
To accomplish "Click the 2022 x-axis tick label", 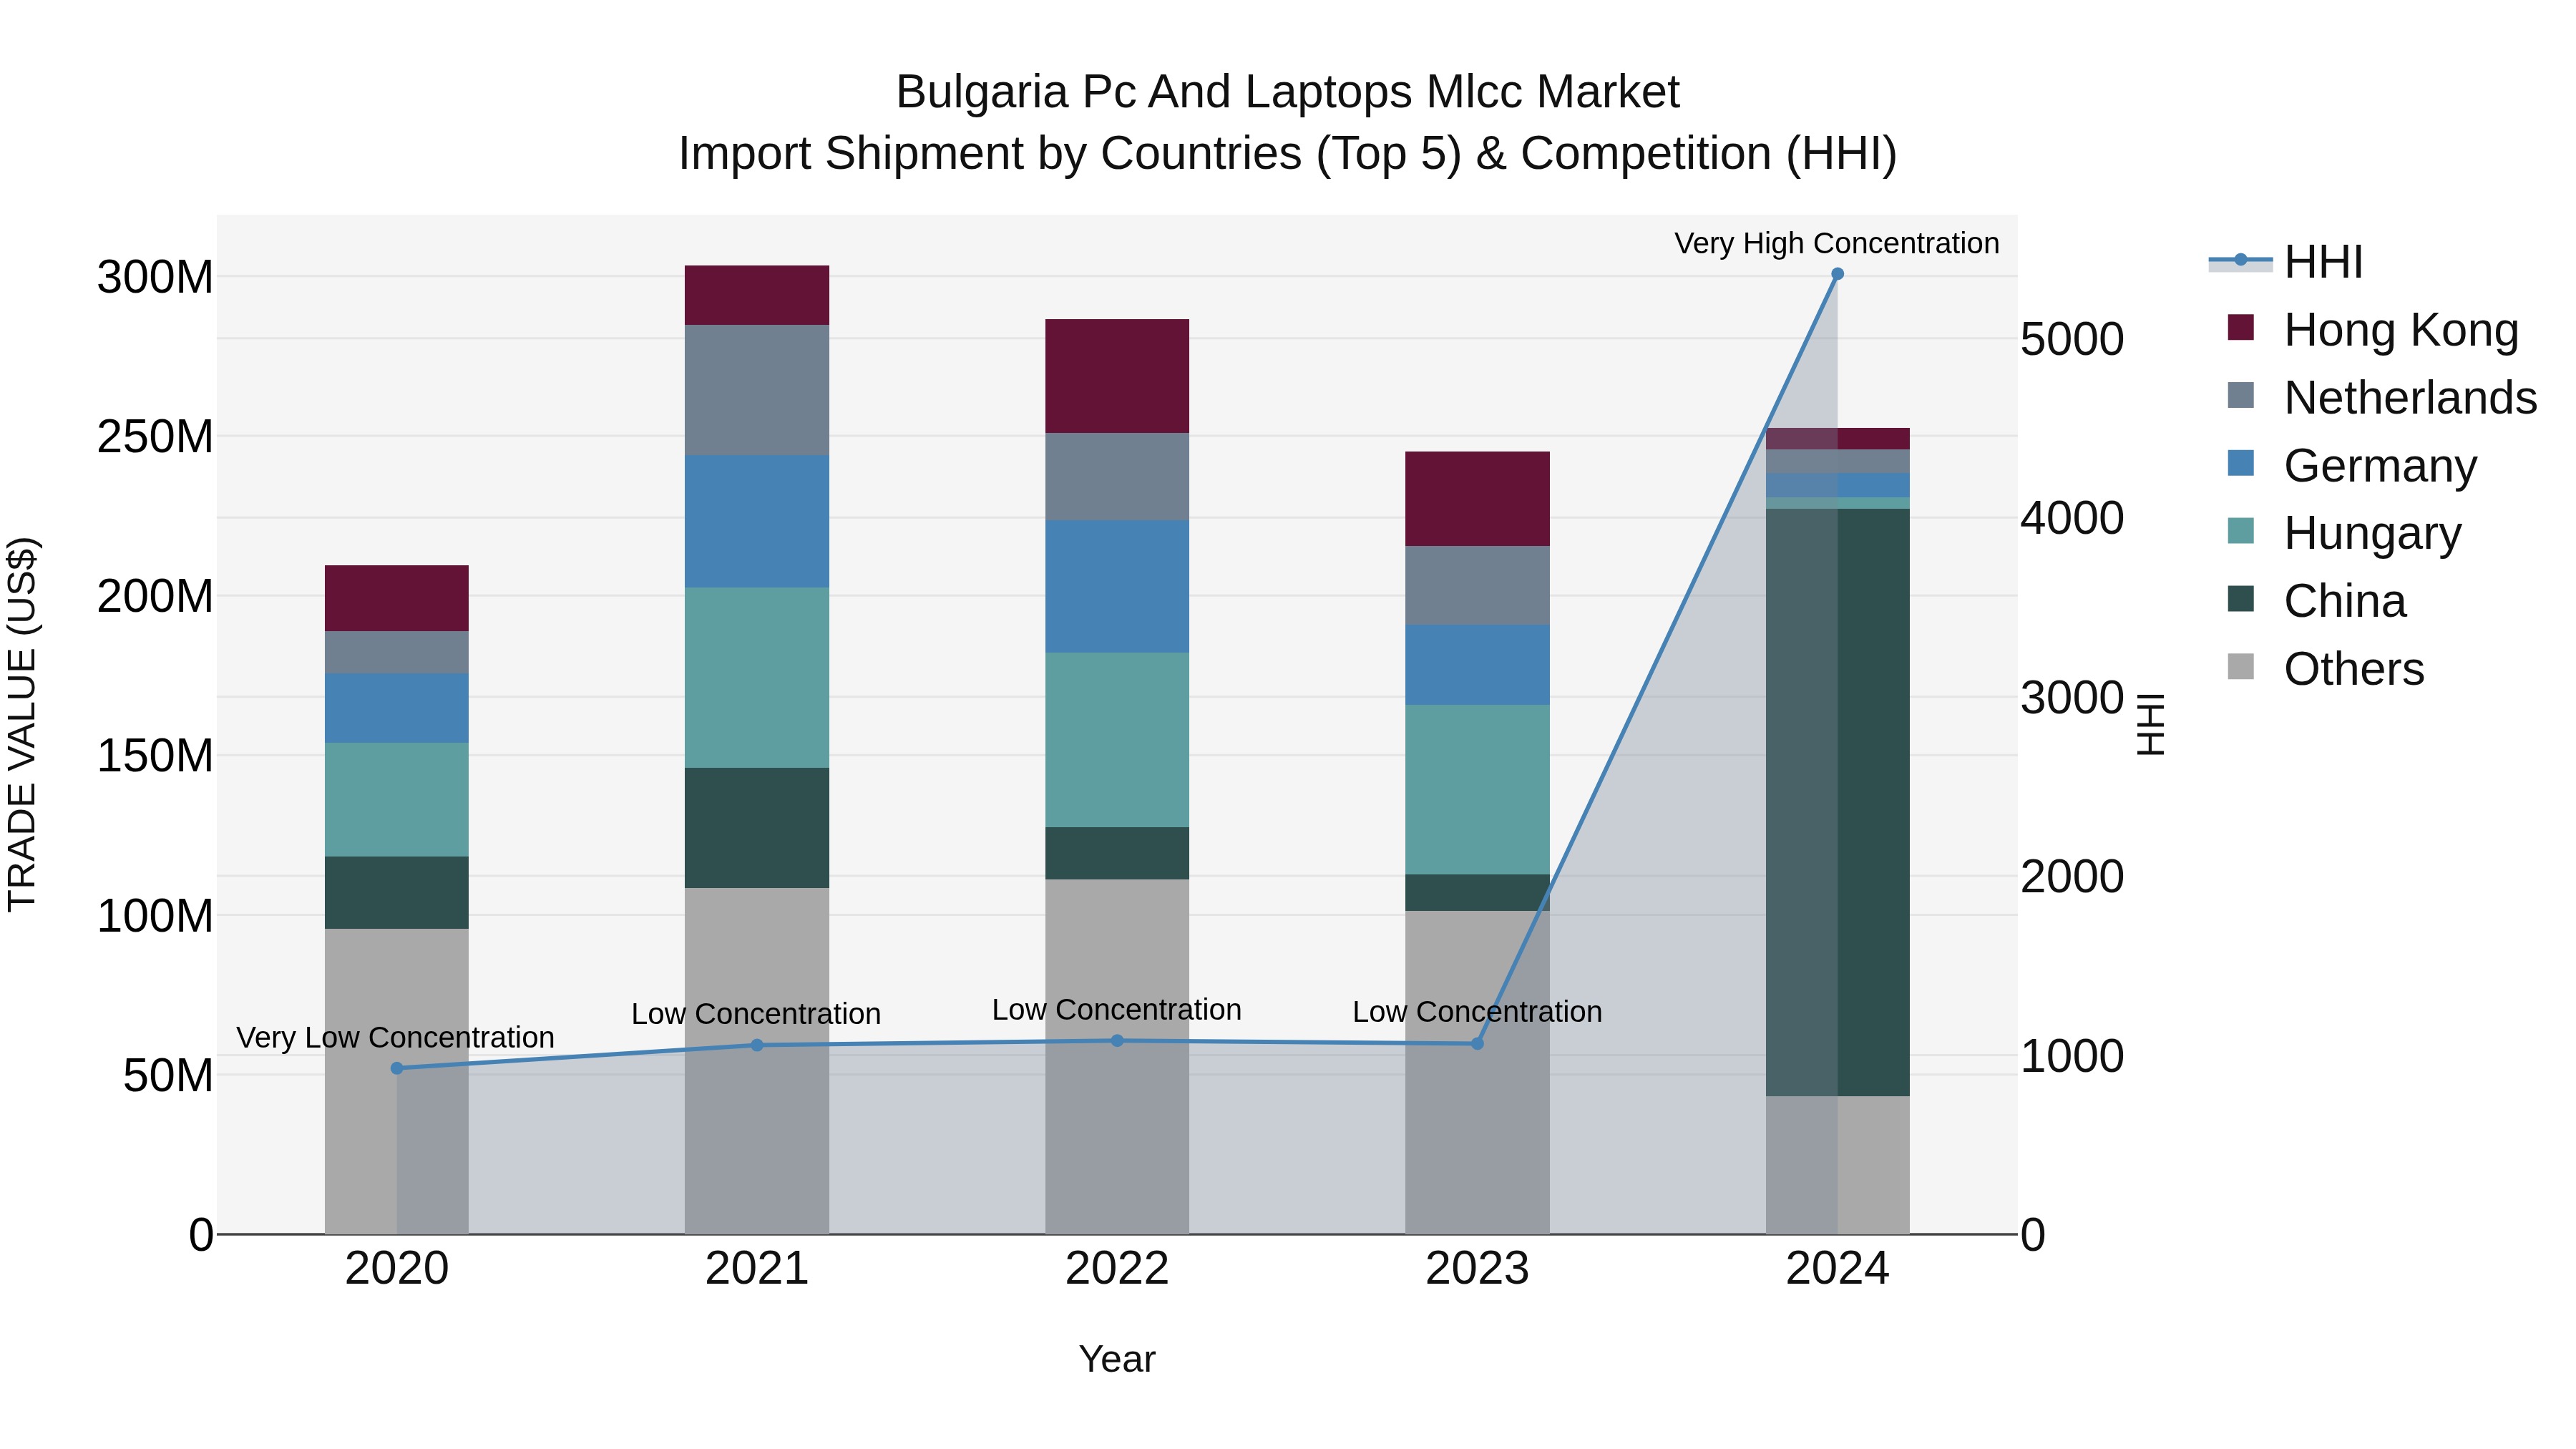I will click(x=1117, y=1269).
